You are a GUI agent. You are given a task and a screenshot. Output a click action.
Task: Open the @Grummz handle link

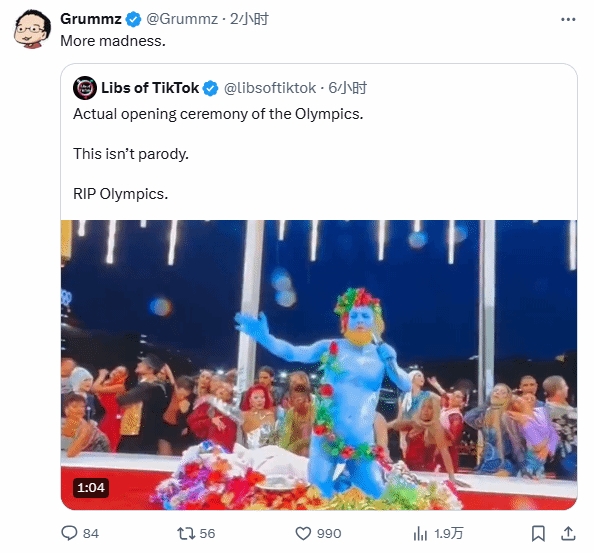(x=182, y=19)
